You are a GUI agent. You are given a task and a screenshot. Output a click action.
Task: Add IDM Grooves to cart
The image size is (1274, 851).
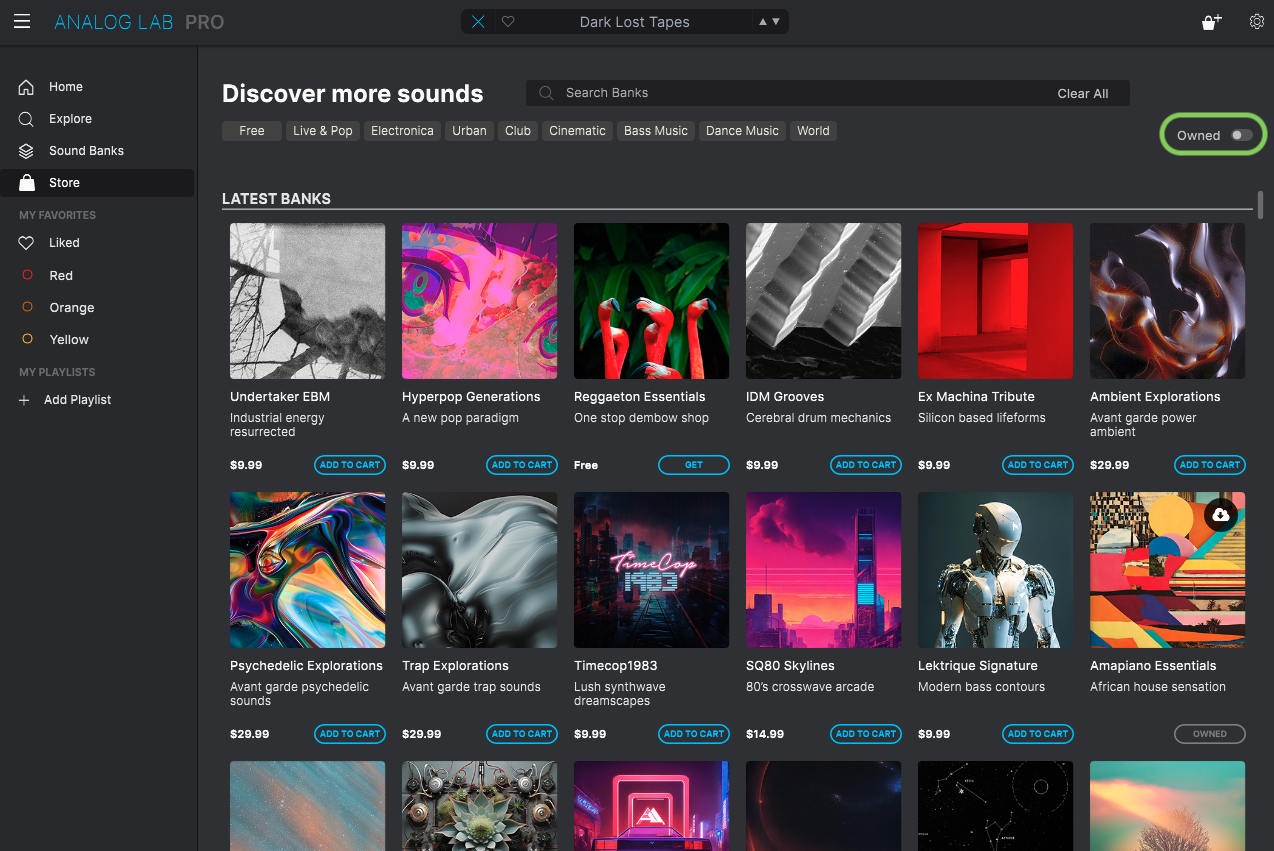pos(866,465)
